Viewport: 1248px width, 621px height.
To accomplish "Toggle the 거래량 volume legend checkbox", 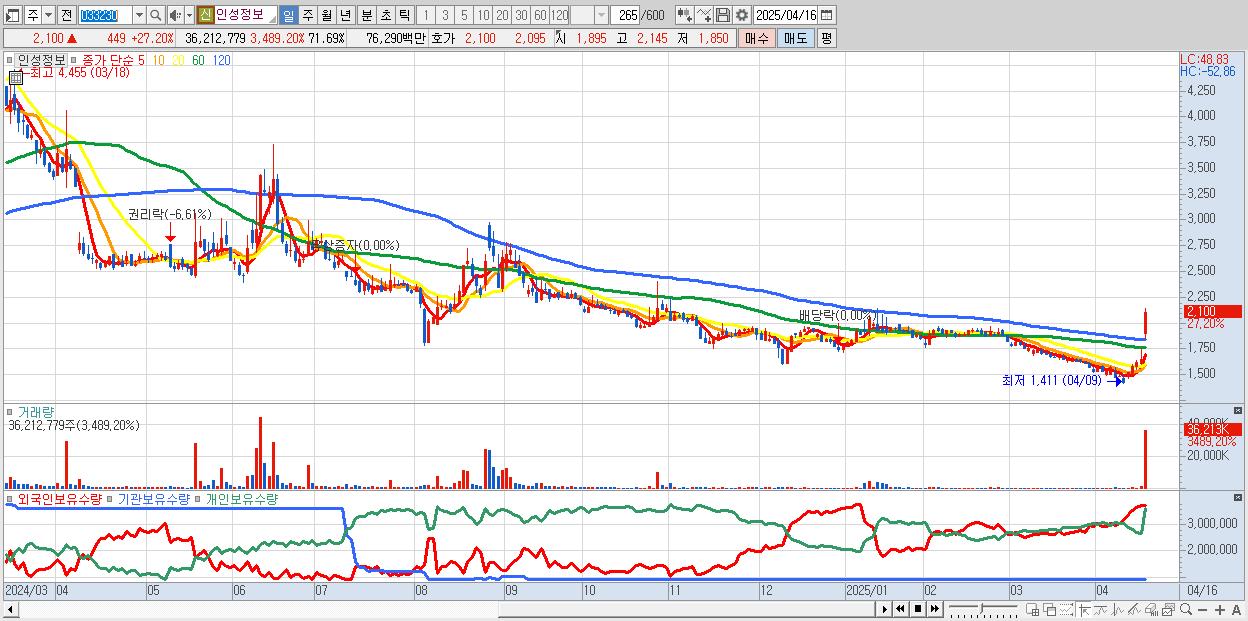I will (x=12, y=412).
